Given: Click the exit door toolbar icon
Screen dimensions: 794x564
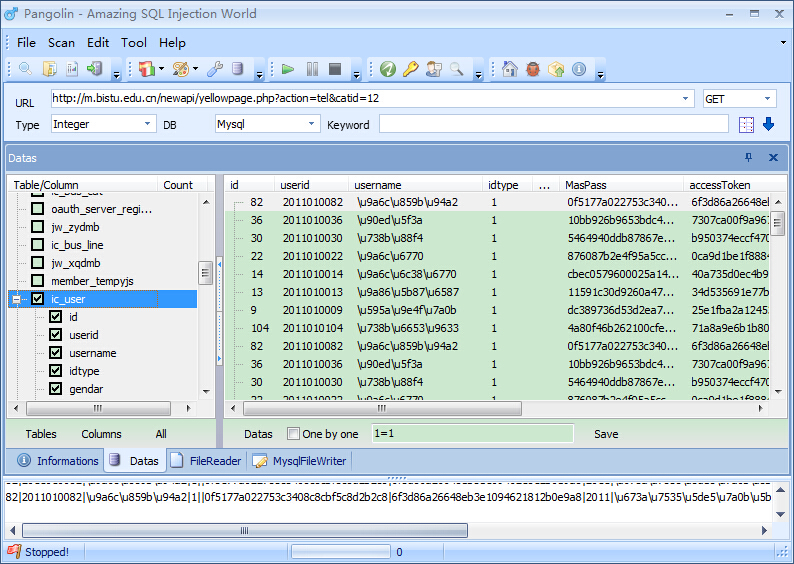Looking at the screenshot, I should [x=95, y=69].
